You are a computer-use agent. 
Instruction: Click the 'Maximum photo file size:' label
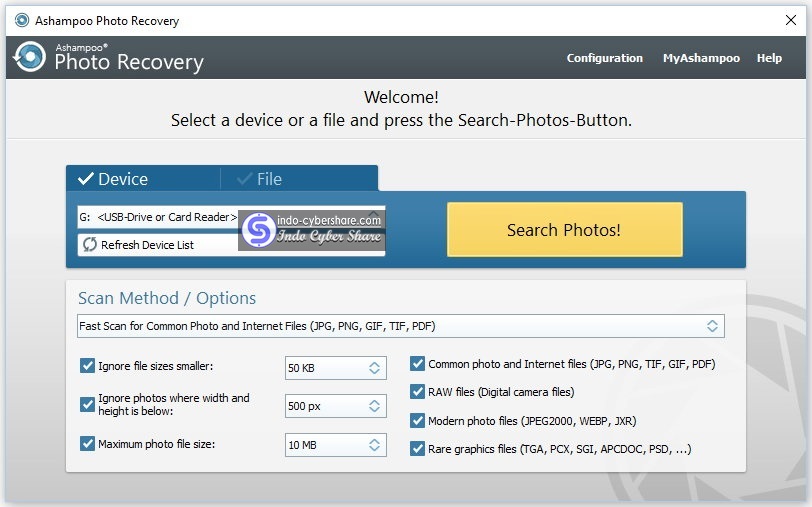tap(156, 444)
